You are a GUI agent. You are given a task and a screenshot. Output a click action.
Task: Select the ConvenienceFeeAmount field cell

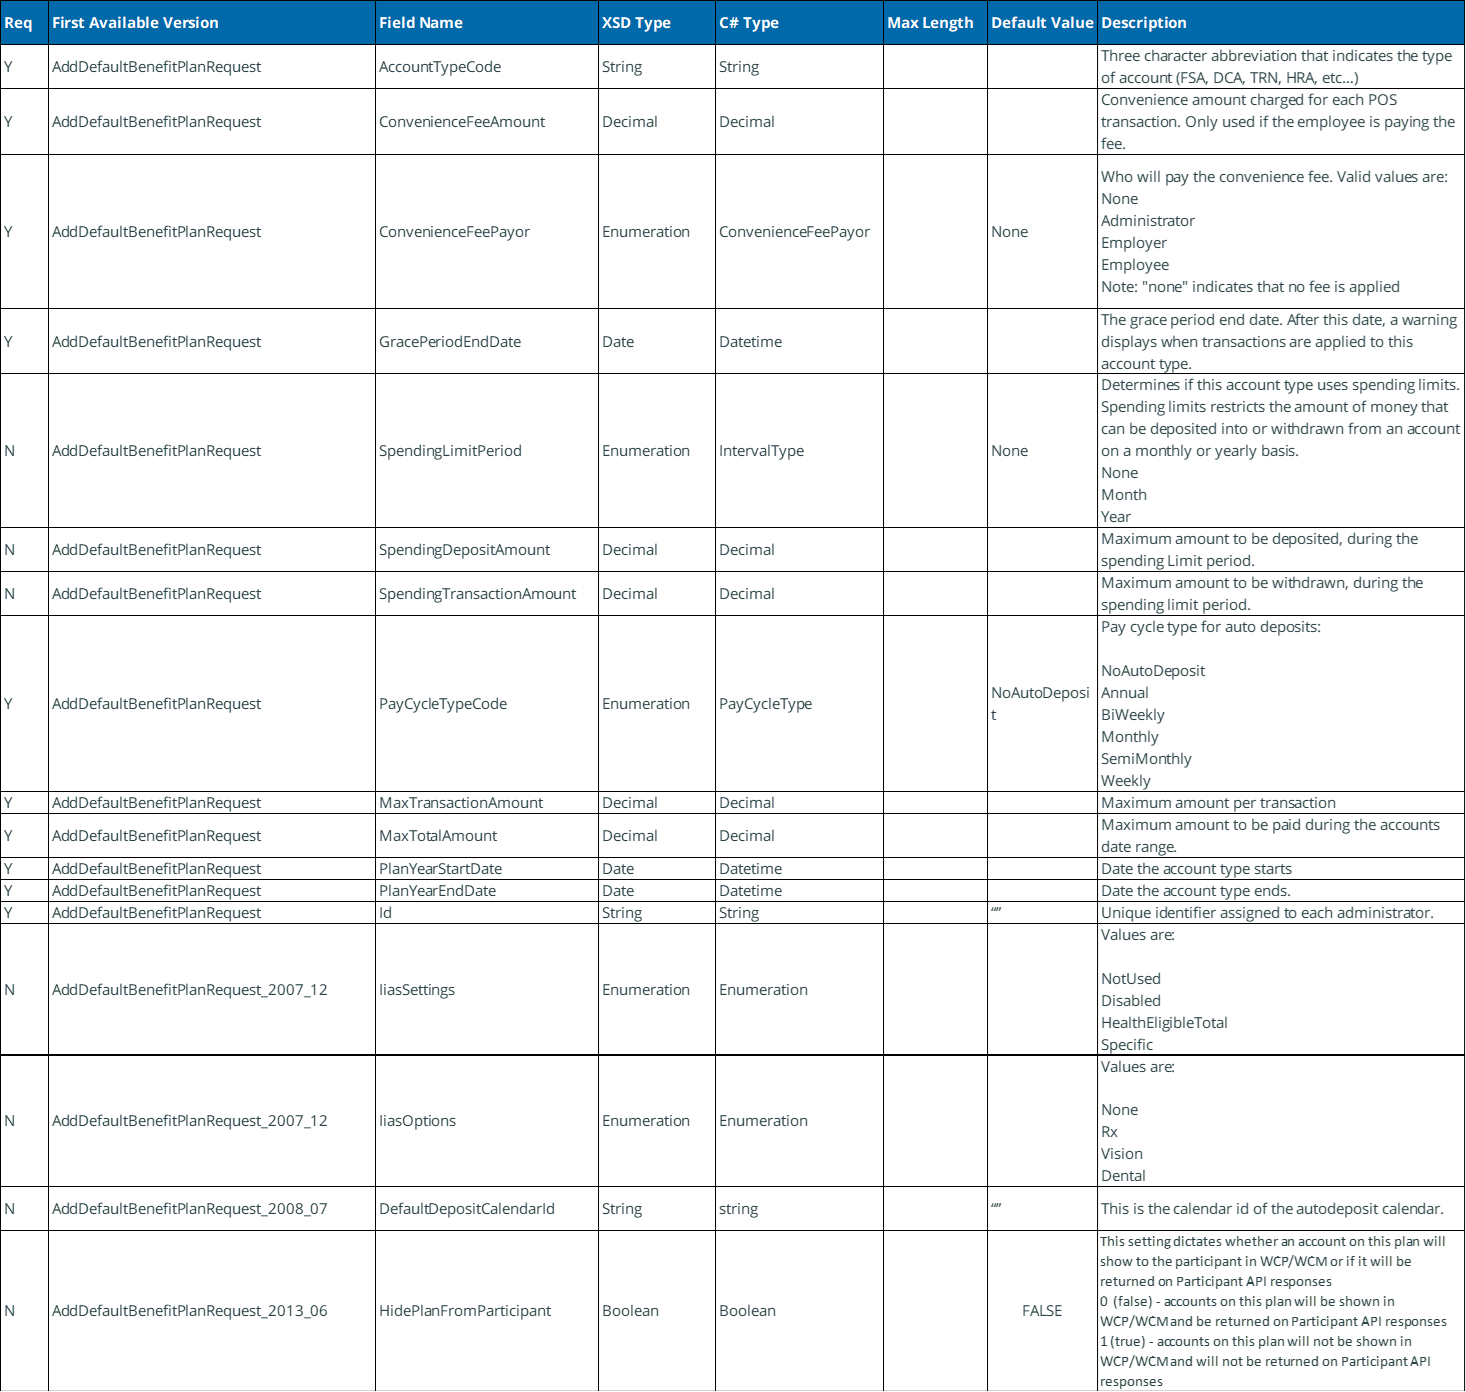tap(486, 122)
